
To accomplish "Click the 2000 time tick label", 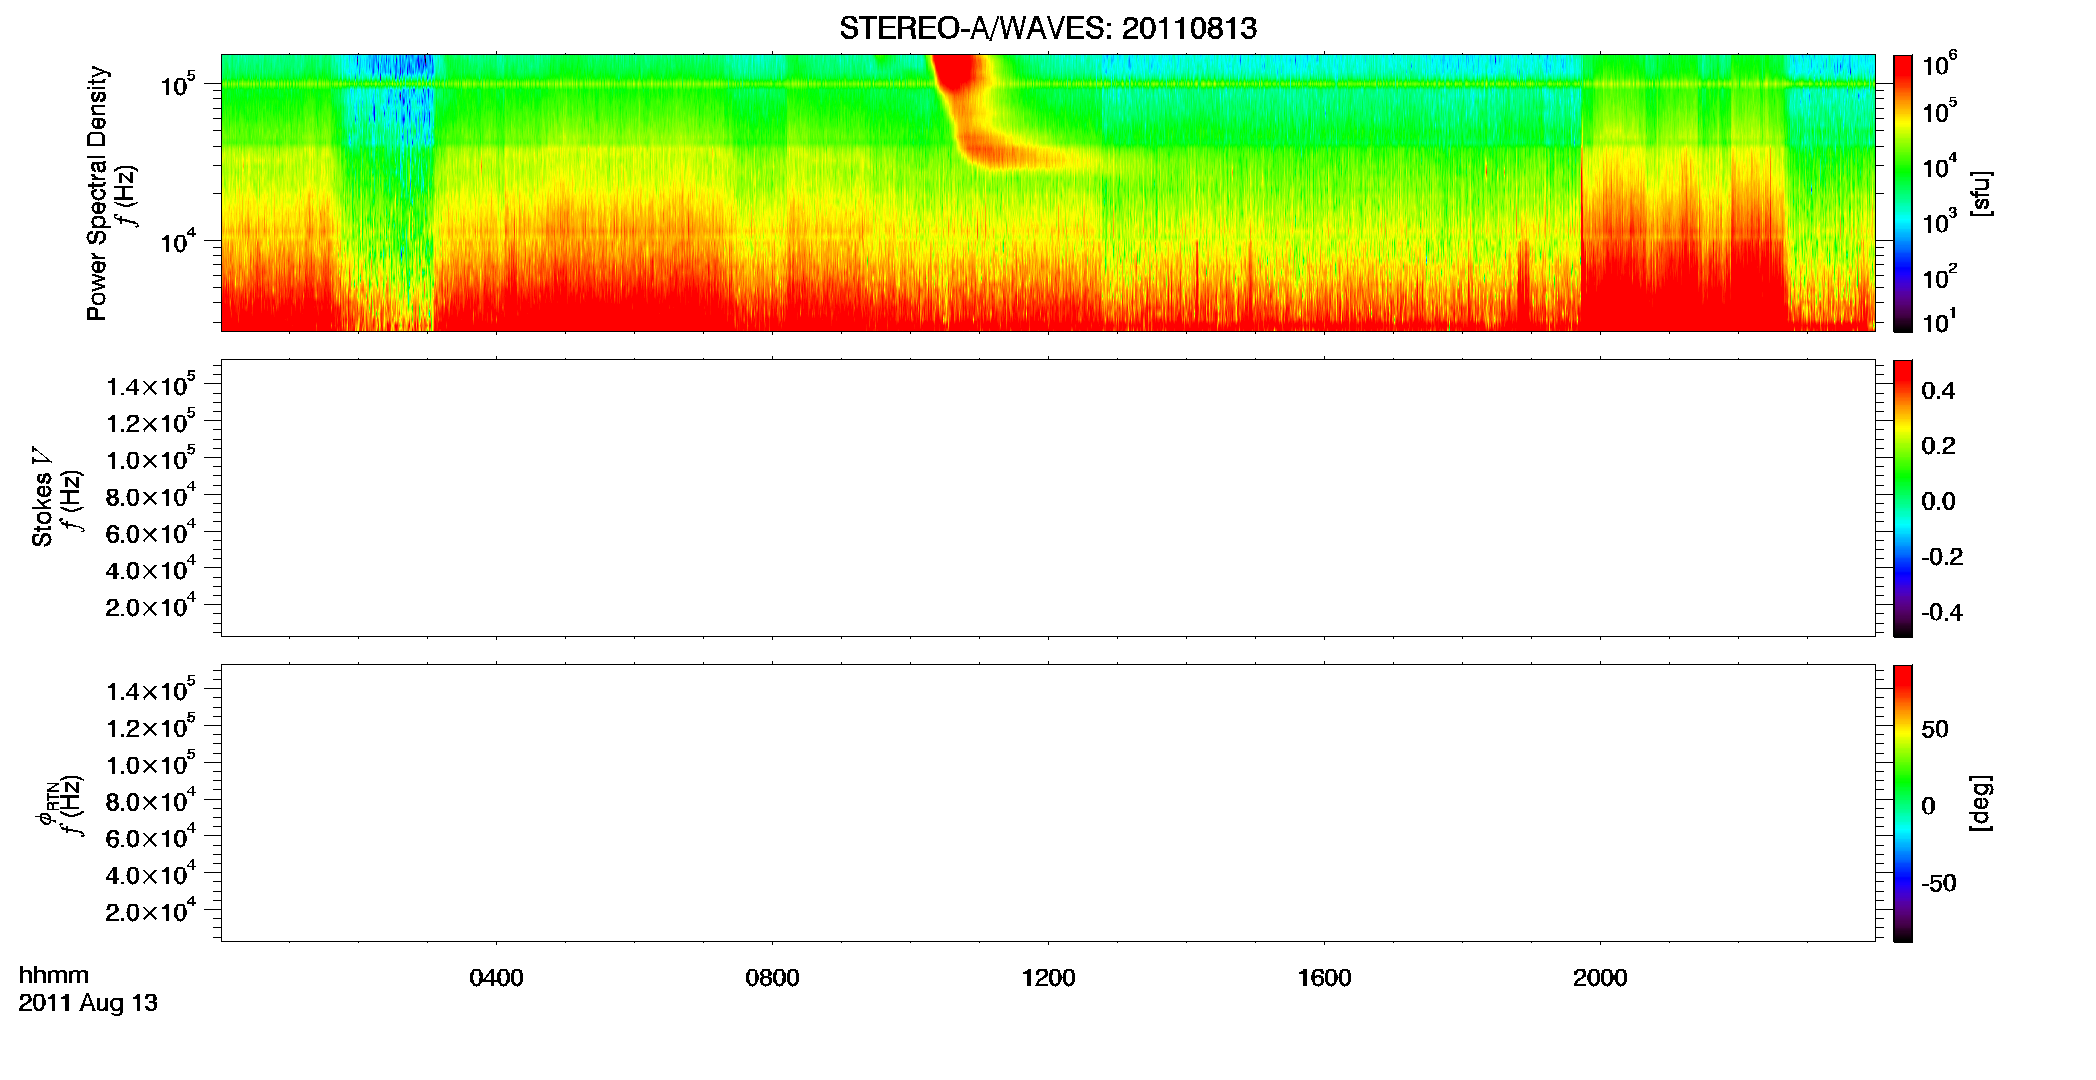I will (1600, 978).
